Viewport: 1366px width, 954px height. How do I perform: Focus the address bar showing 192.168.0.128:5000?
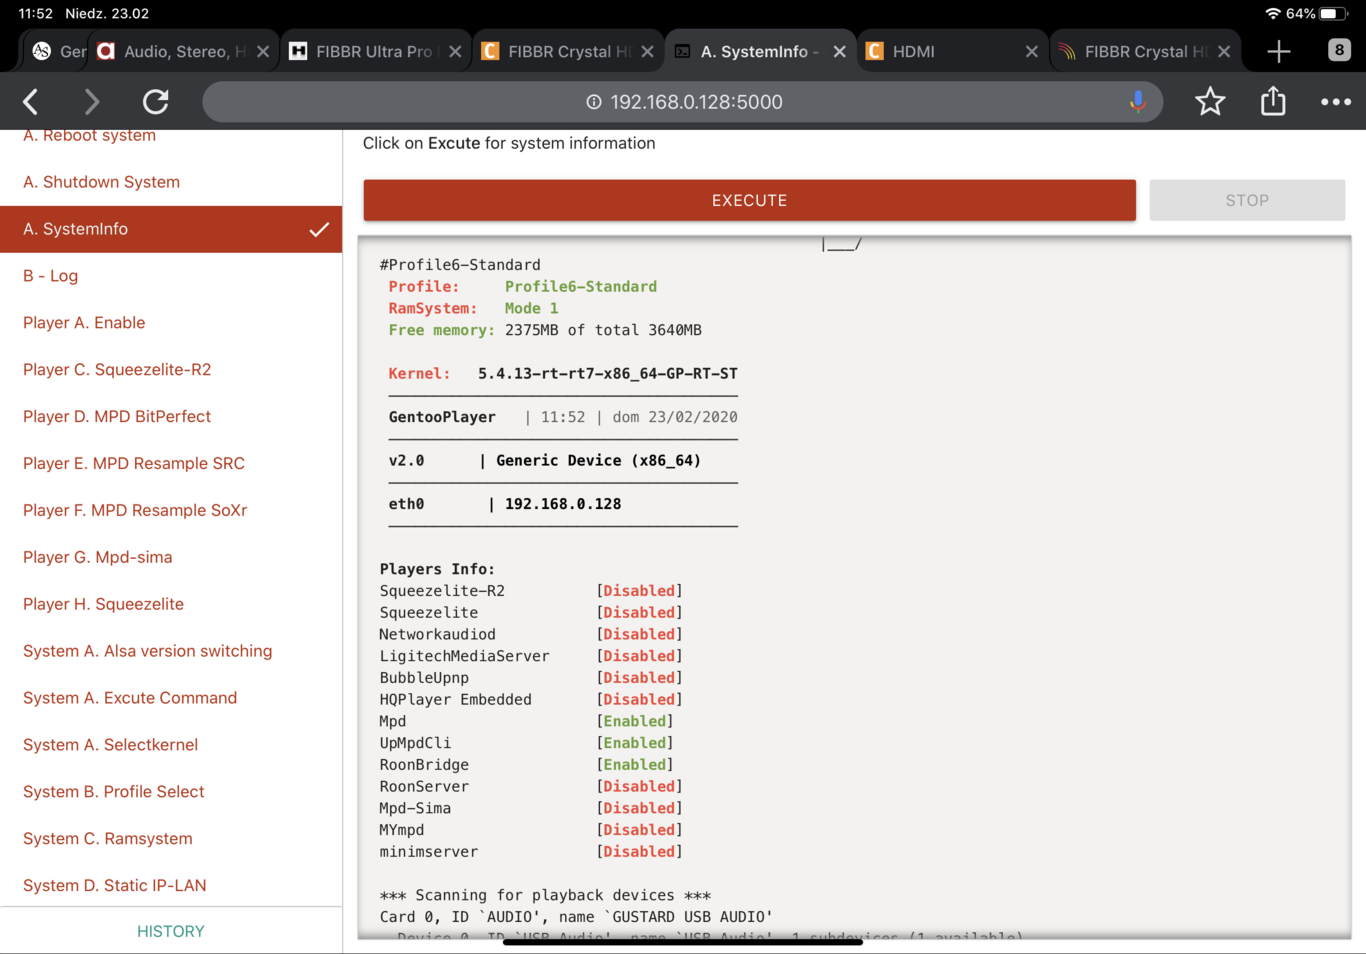pyautogui.click(x=683, y=102)
